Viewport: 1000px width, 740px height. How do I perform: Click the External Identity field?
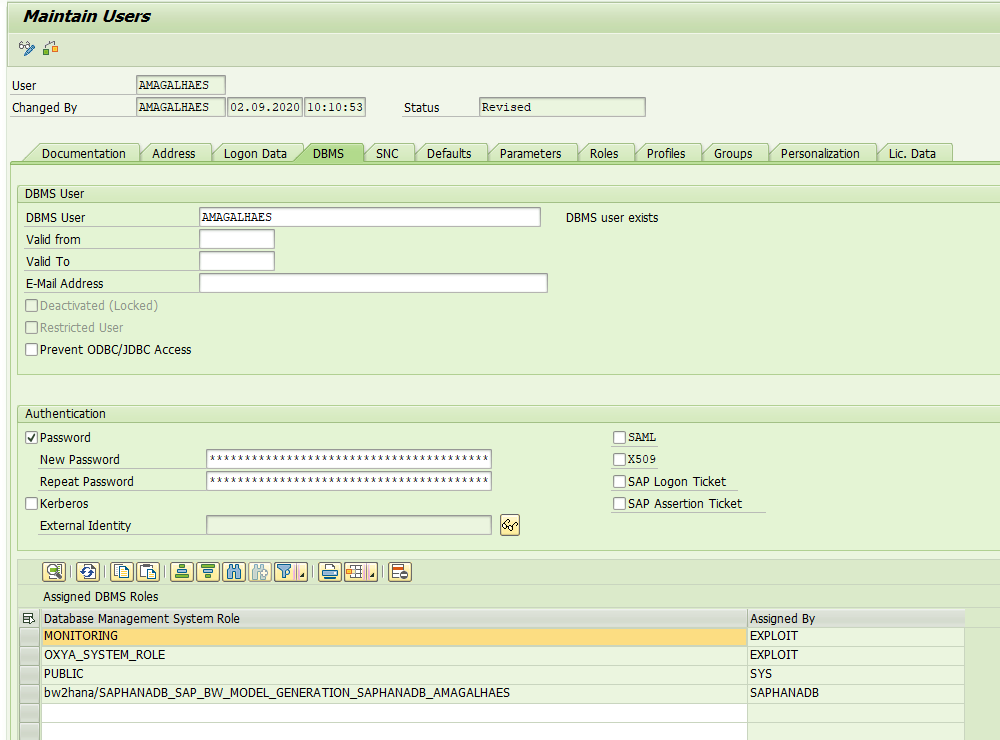click(x=349, y=525)
